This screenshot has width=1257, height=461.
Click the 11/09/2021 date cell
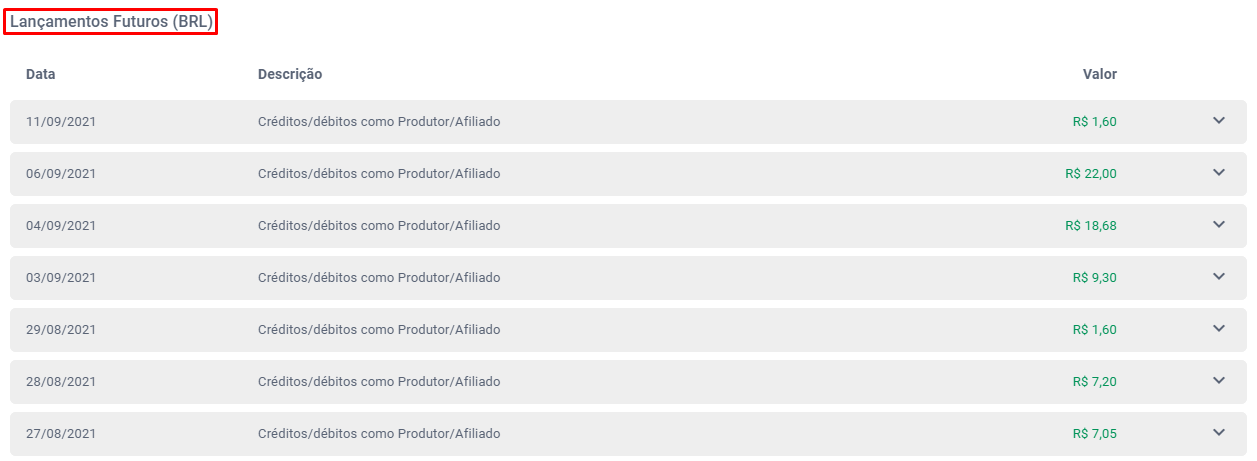click(x=61, y=122)
